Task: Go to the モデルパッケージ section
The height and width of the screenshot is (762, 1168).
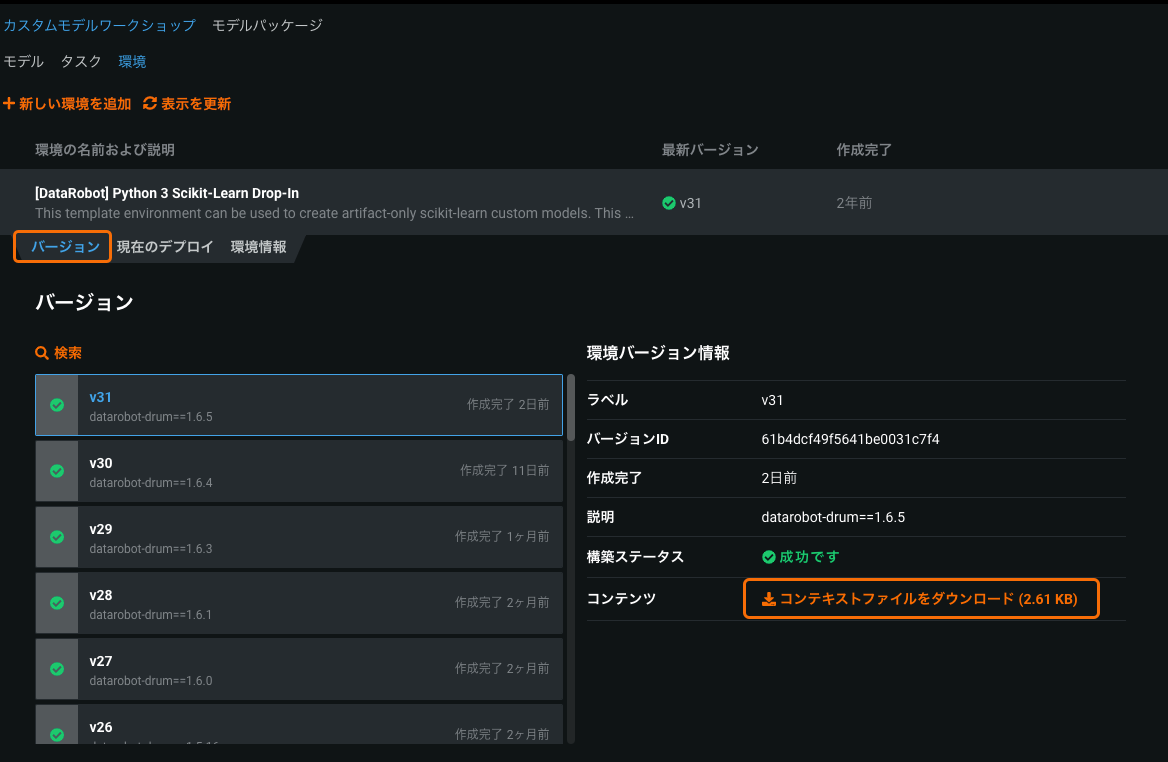Action: [267, 25]
